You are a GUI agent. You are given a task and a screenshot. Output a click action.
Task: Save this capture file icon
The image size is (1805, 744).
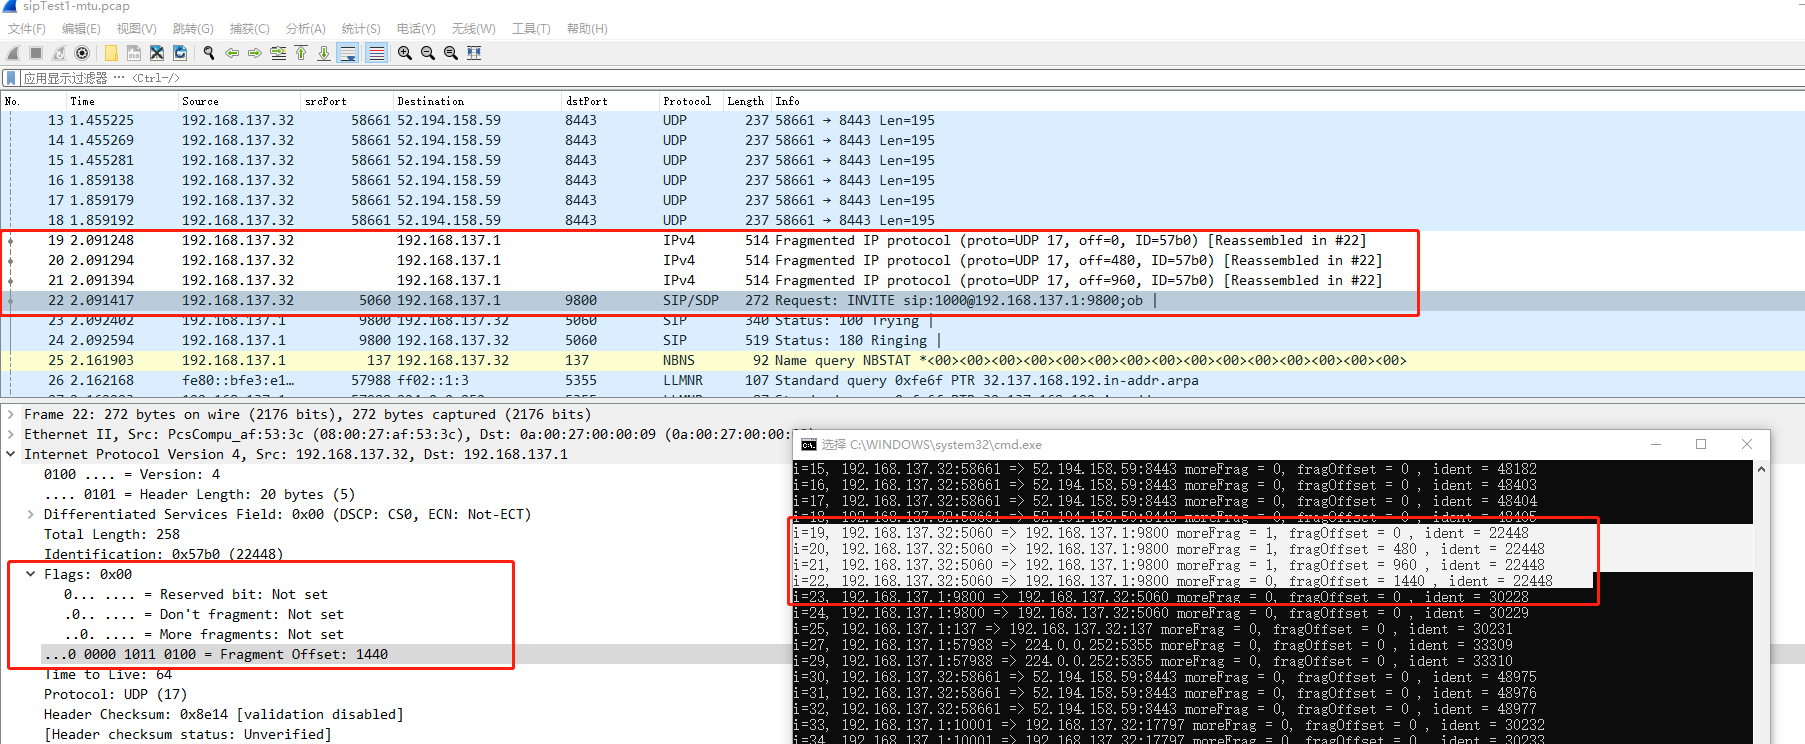tap(134, 53)
